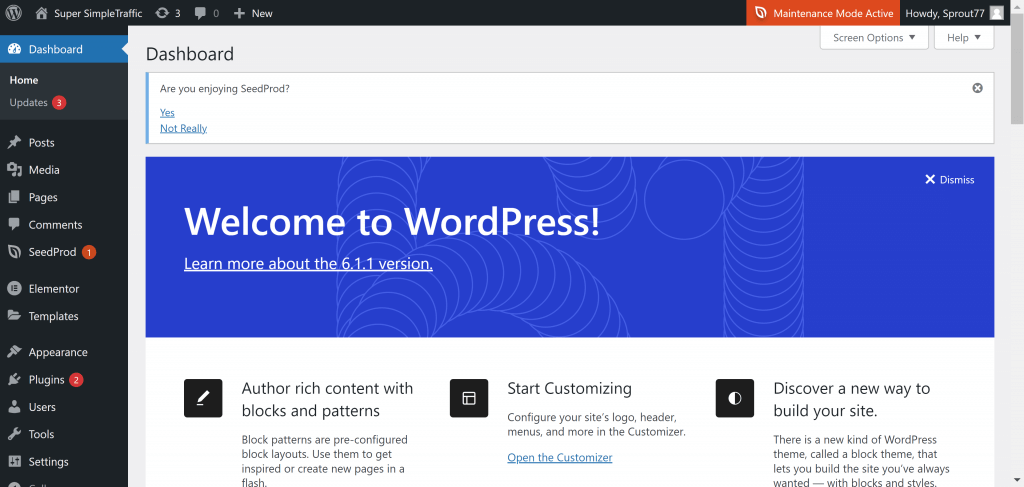The image size is (1024, 487).
Task: Click the Welcome to WordPress! heading
Action: 392,221
